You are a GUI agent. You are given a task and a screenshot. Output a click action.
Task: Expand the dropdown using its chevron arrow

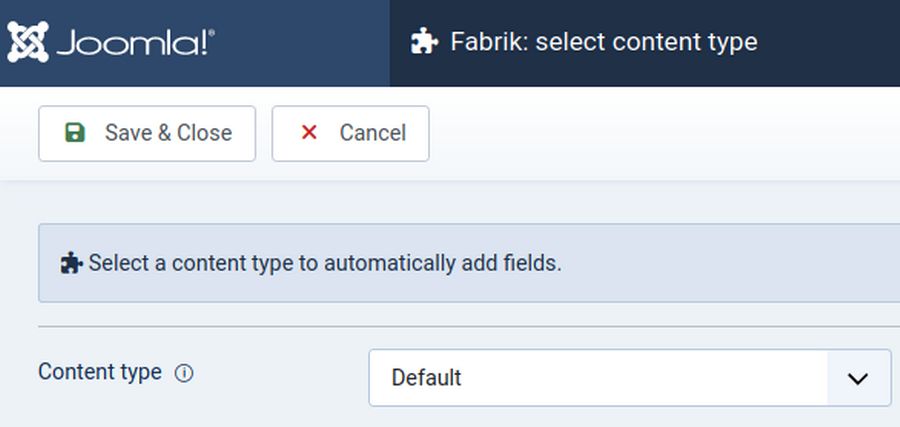(x=858, y=378)
